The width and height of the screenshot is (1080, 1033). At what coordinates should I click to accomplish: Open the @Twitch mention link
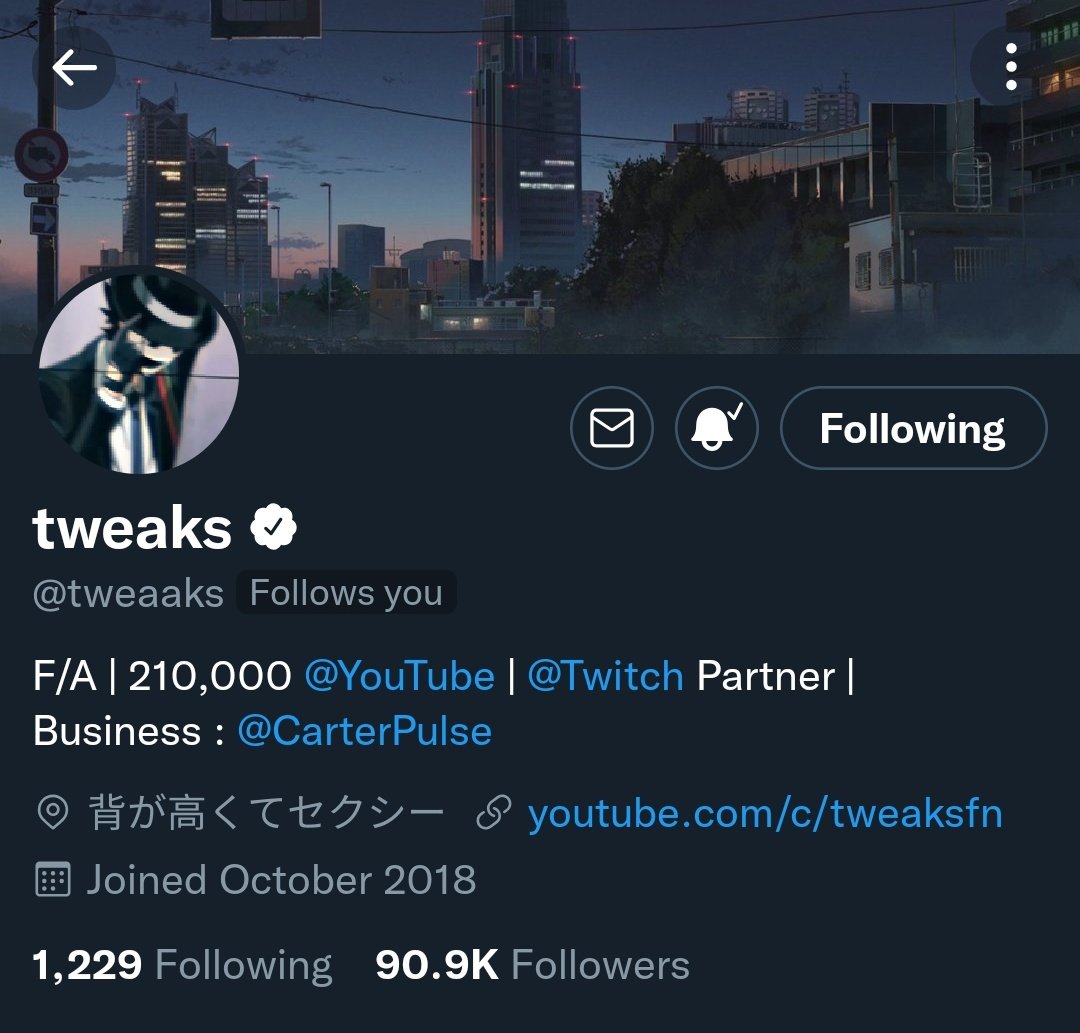point(605,676)
